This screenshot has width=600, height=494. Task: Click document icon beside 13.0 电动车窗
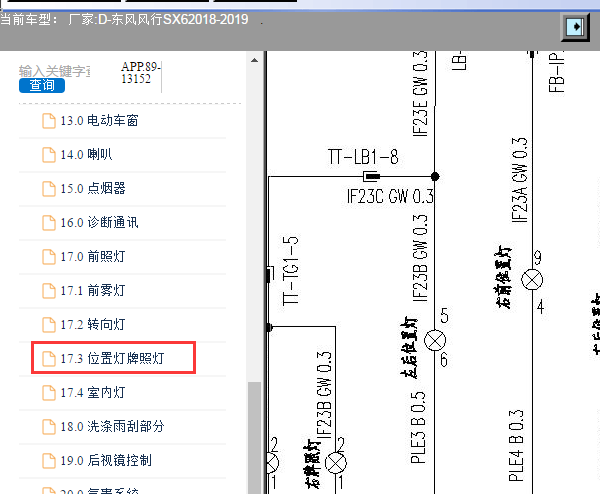[x=49, y=121]
